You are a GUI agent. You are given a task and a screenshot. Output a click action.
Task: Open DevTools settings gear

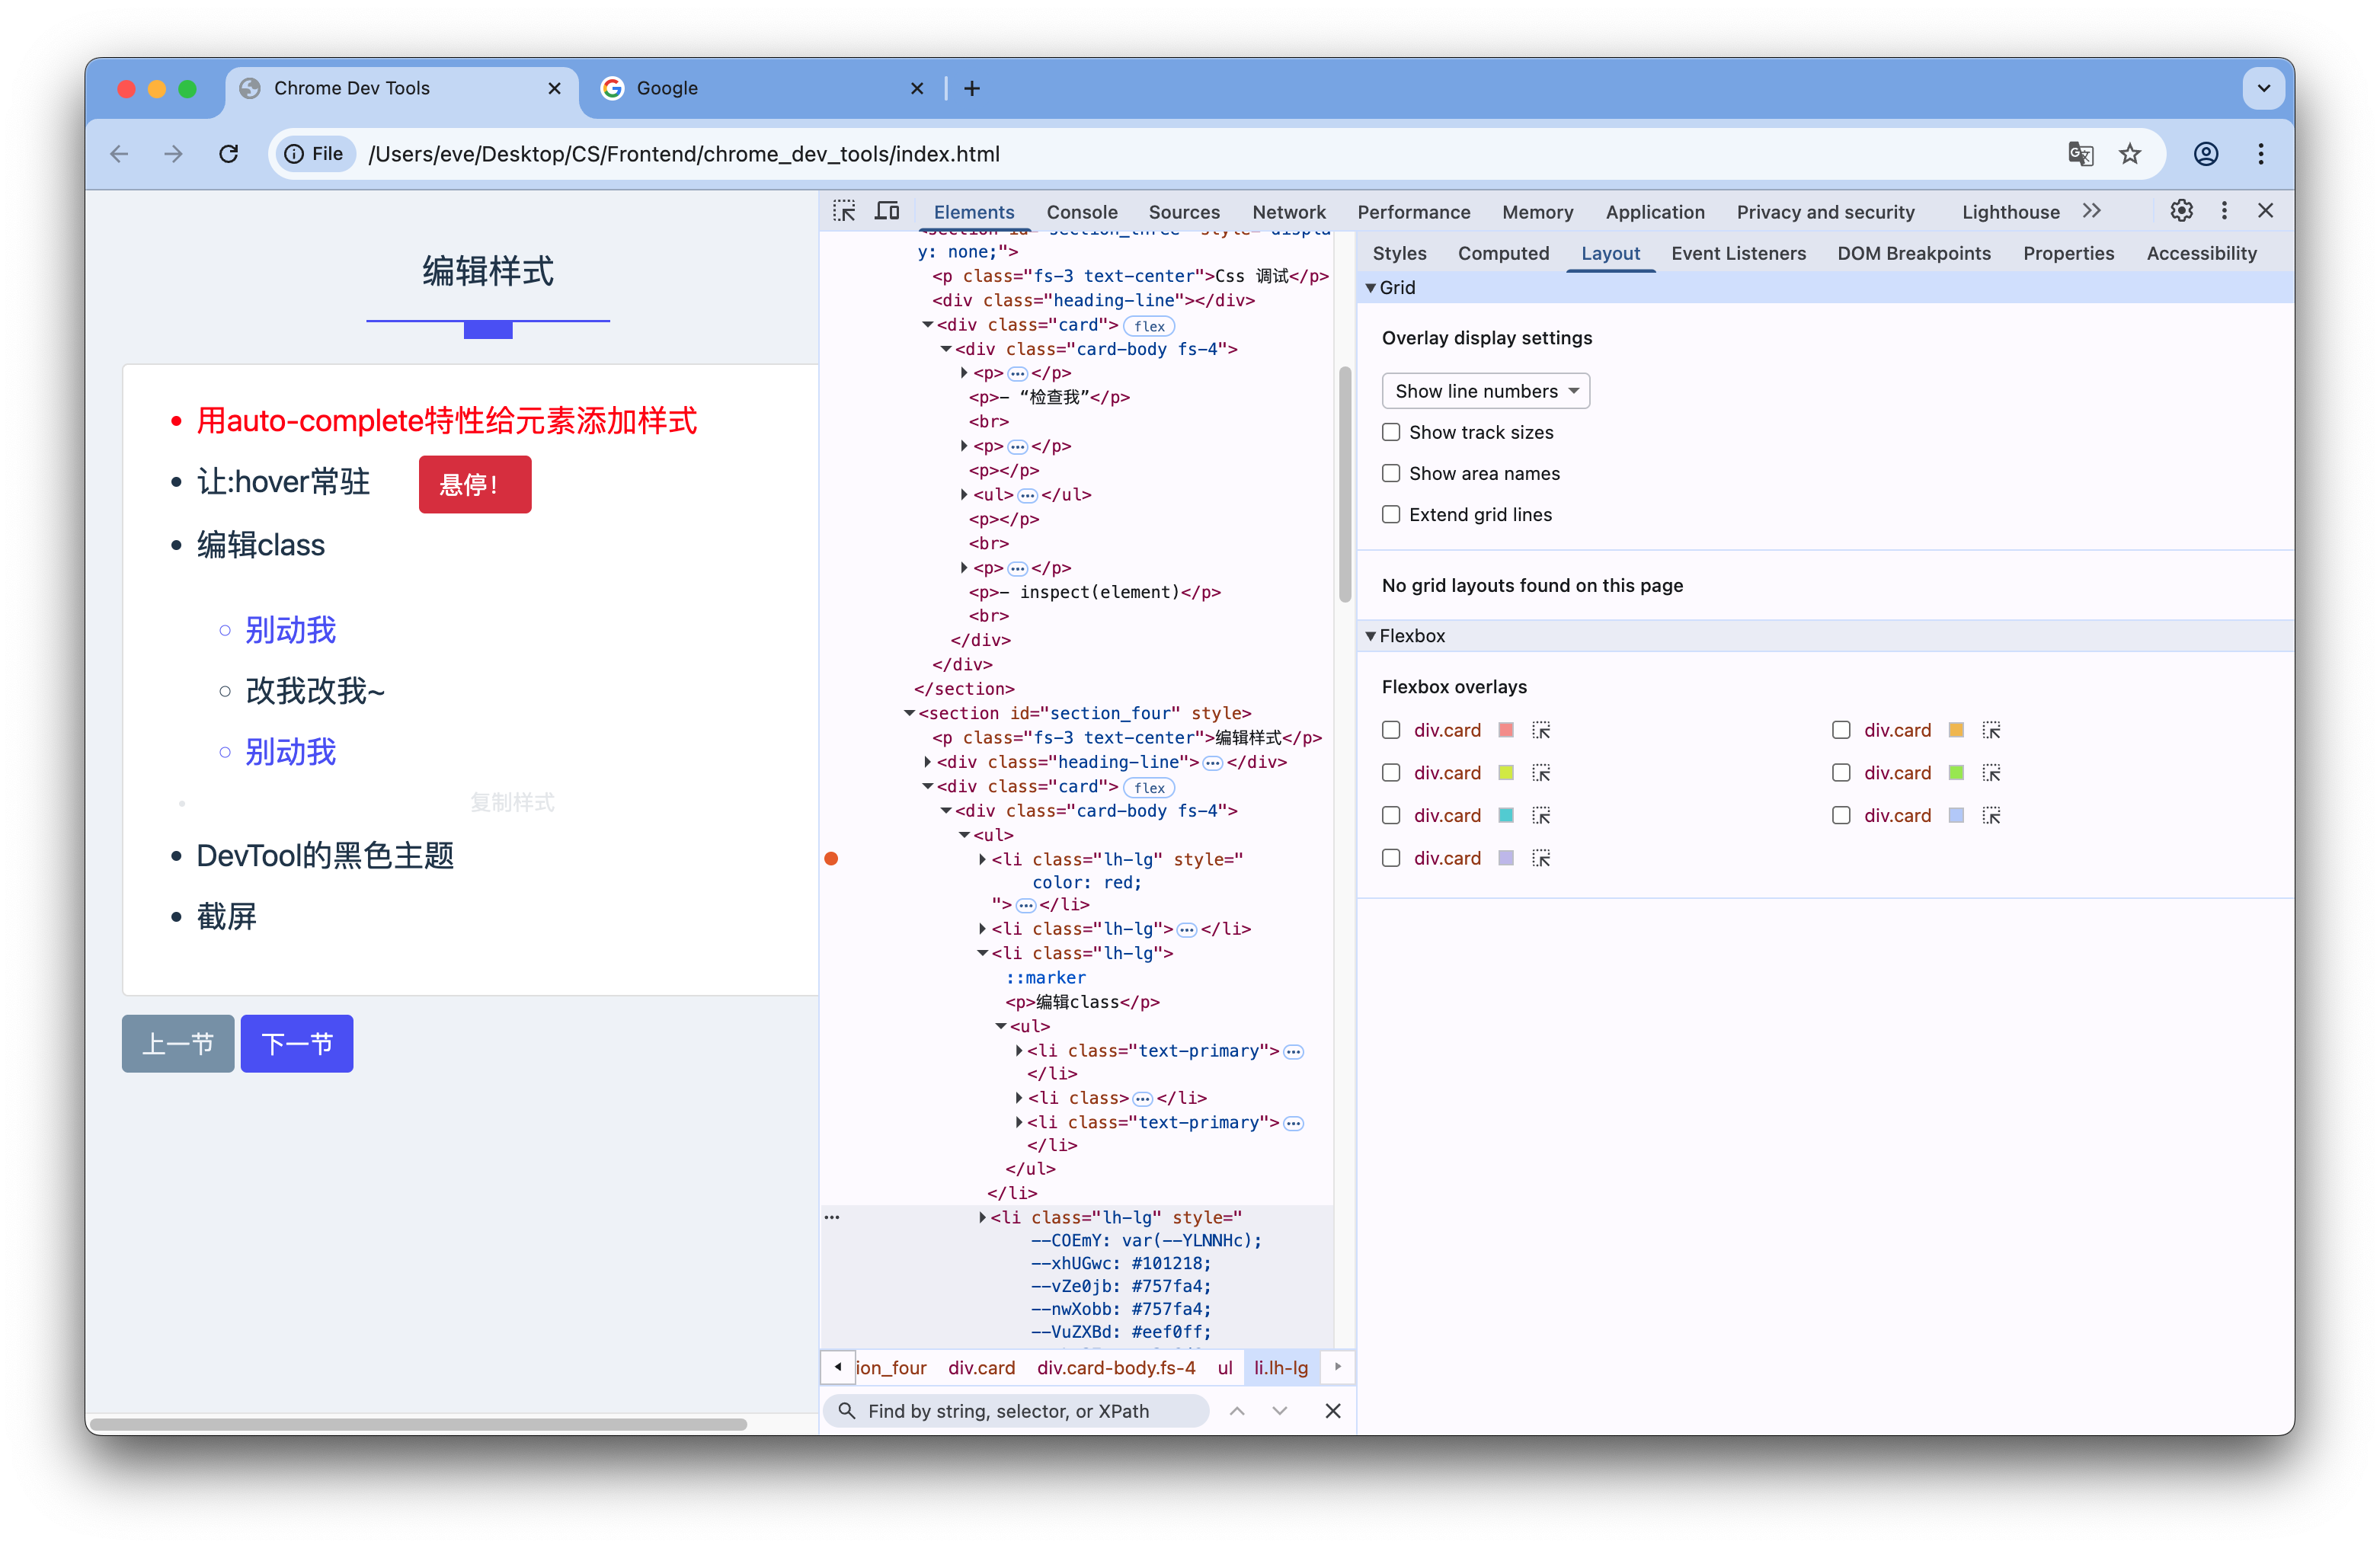click(x=2181, y=211)
